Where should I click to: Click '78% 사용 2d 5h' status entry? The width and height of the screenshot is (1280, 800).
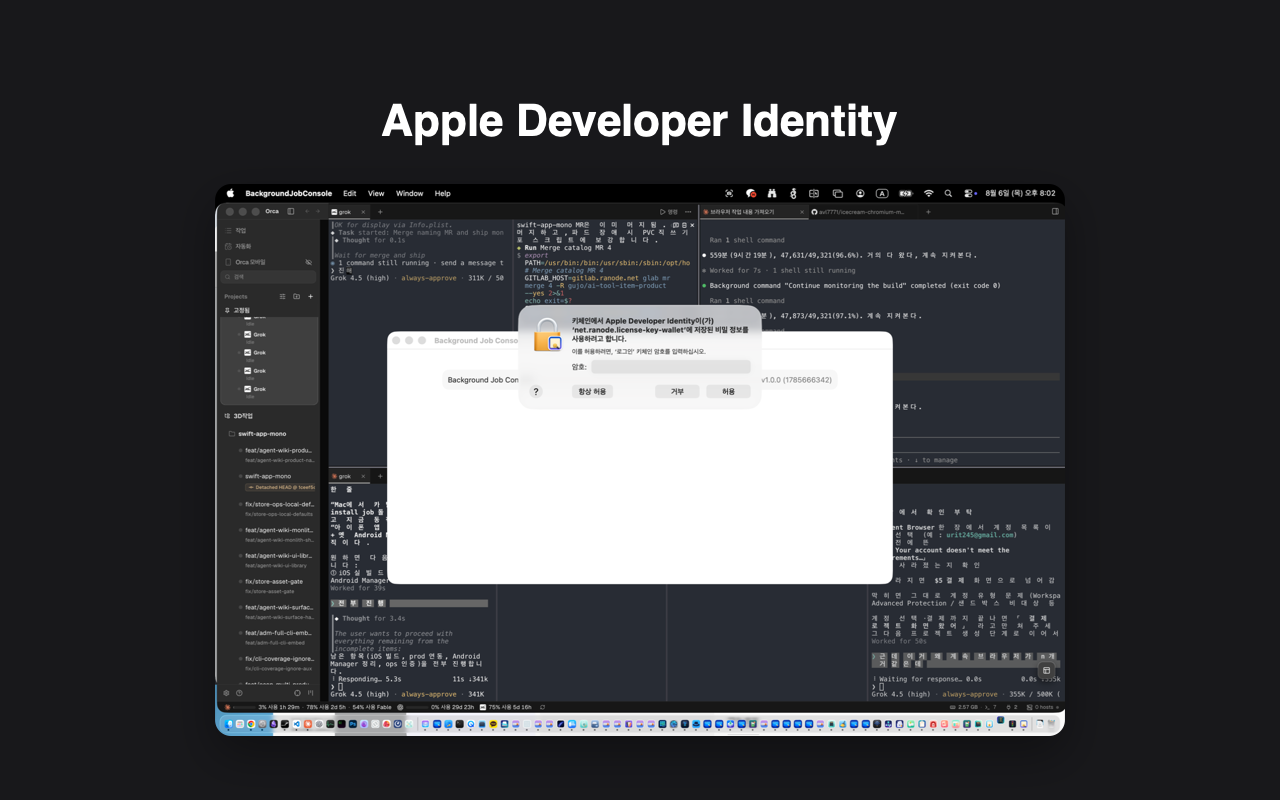click(x=326, y=707)
